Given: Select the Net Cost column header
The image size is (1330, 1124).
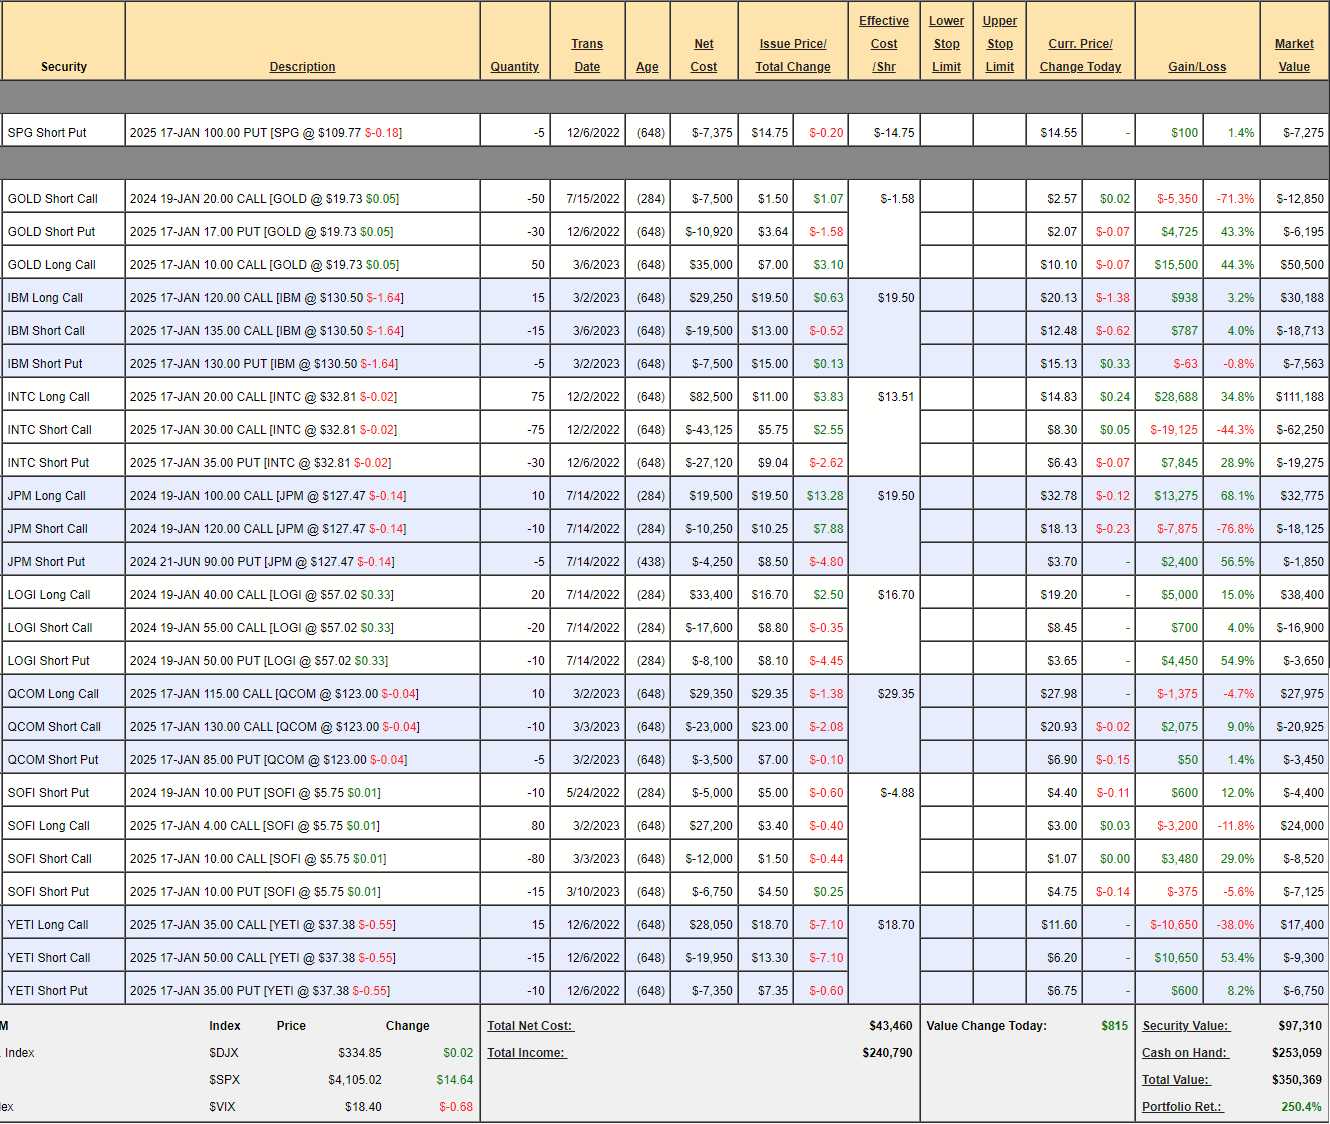Looking at the screenshot, I should click(704, 56).
